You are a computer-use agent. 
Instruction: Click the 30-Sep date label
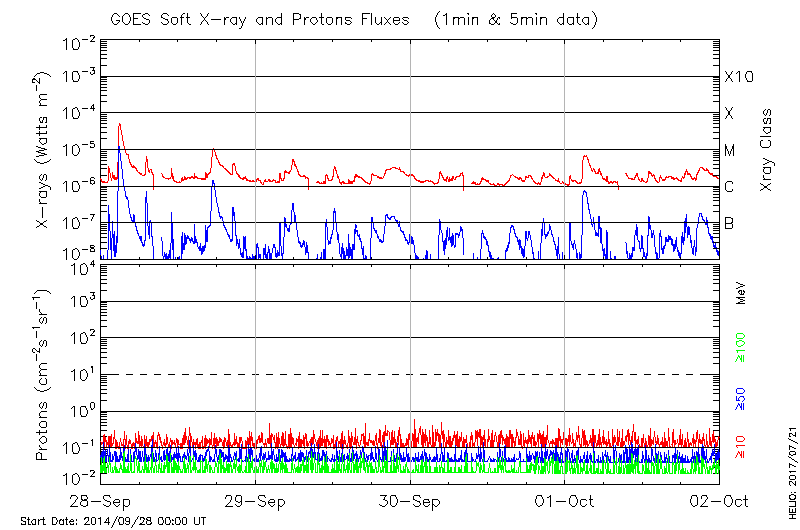(410, 500)
